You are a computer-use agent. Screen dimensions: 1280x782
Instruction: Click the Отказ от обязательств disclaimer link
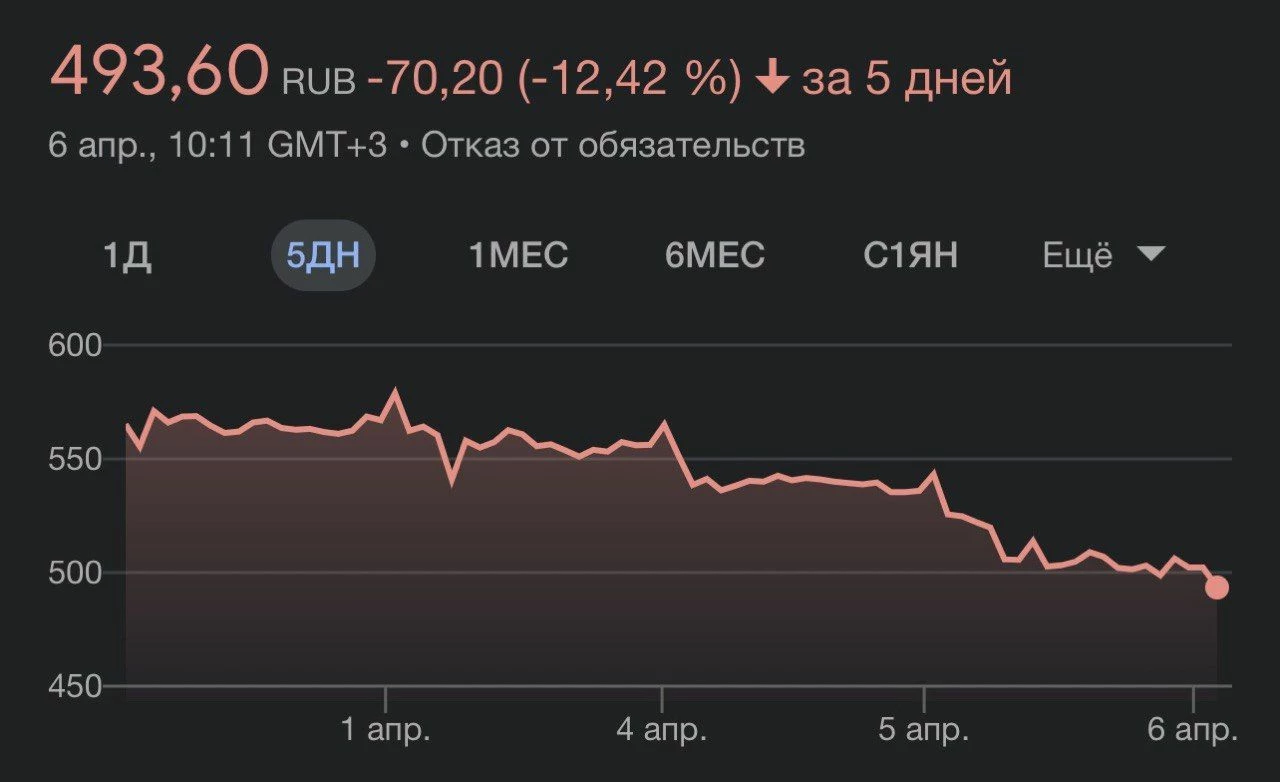coord(613,146)
